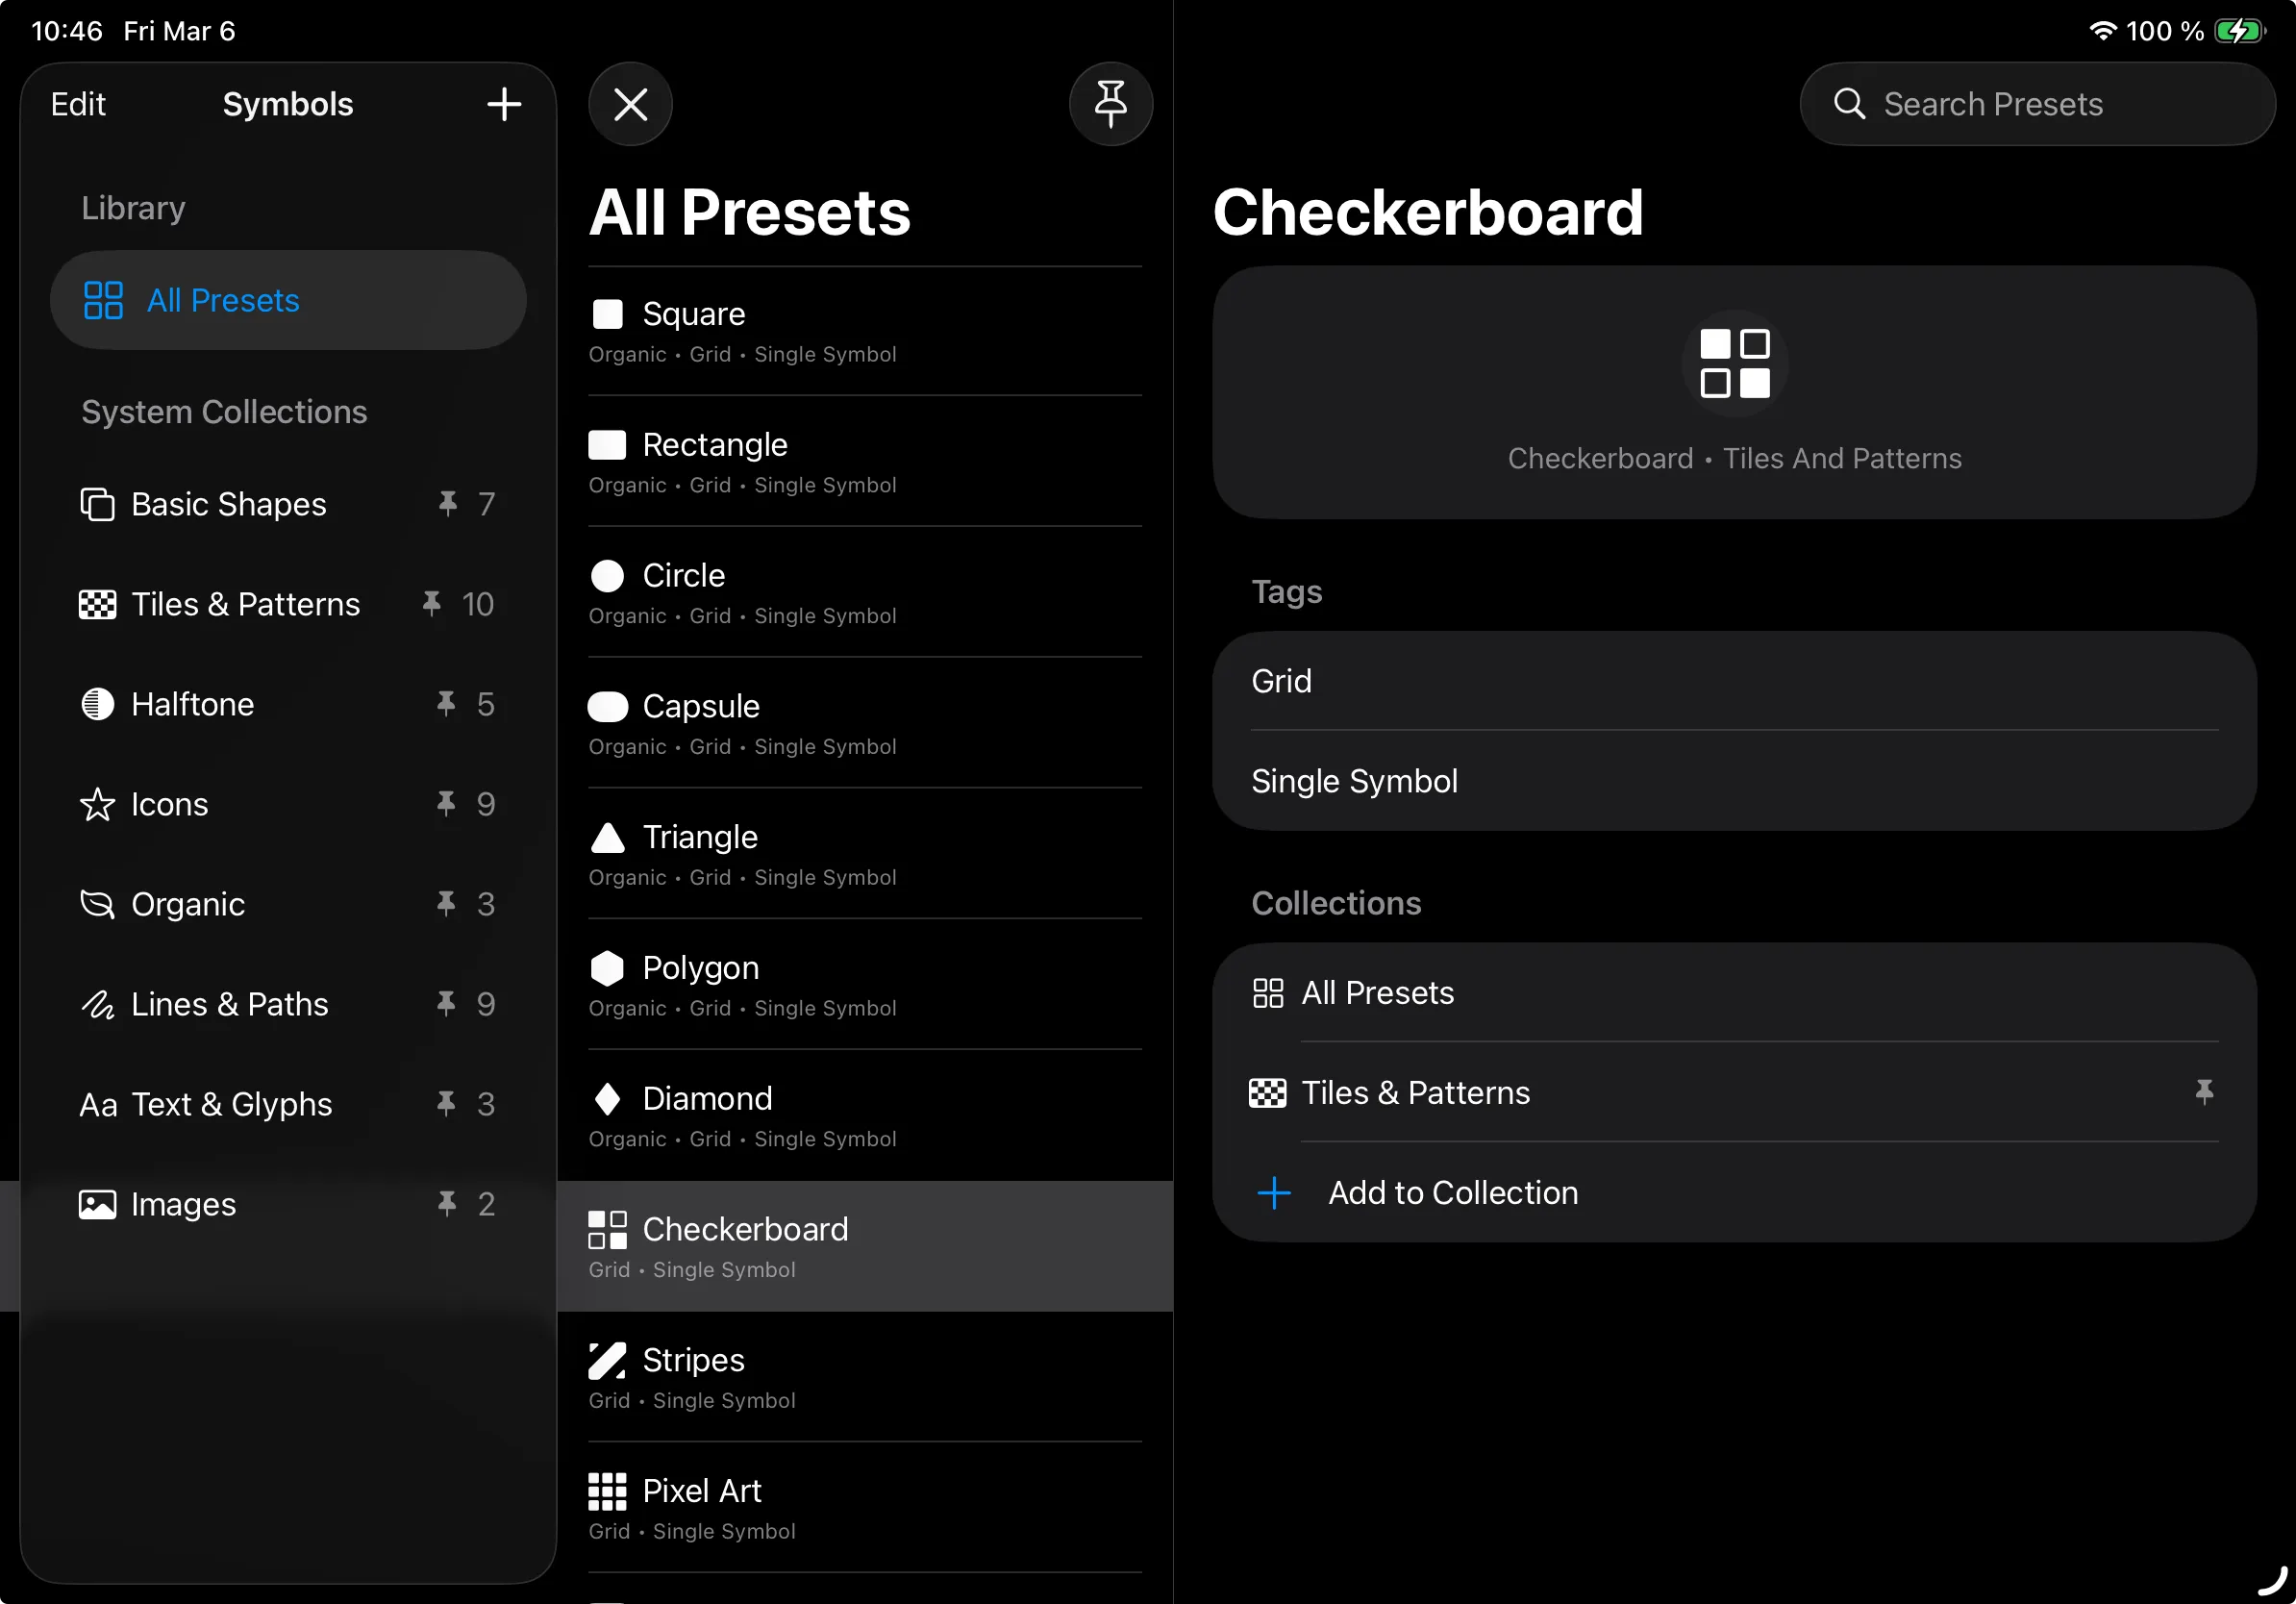Viewport: 2296px width, 1604px height.
Task: Click the Lines & Paths squiggle icon
Action: pos(97,1004)
